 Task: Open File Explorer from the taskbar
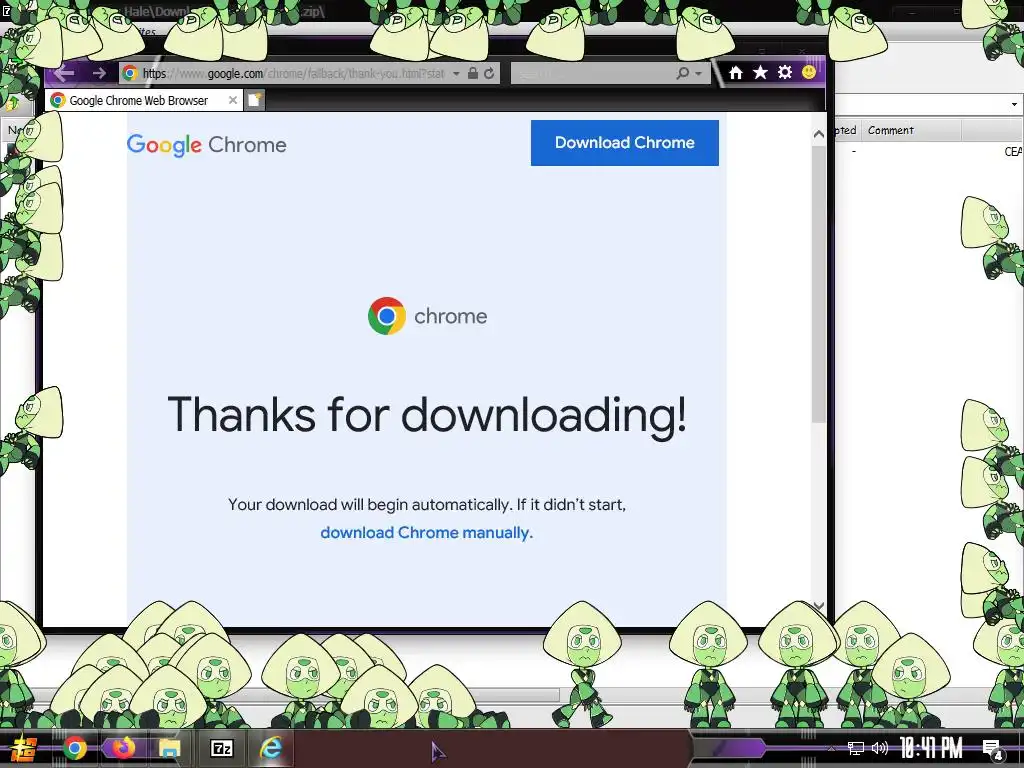click(x=170, y=748)
